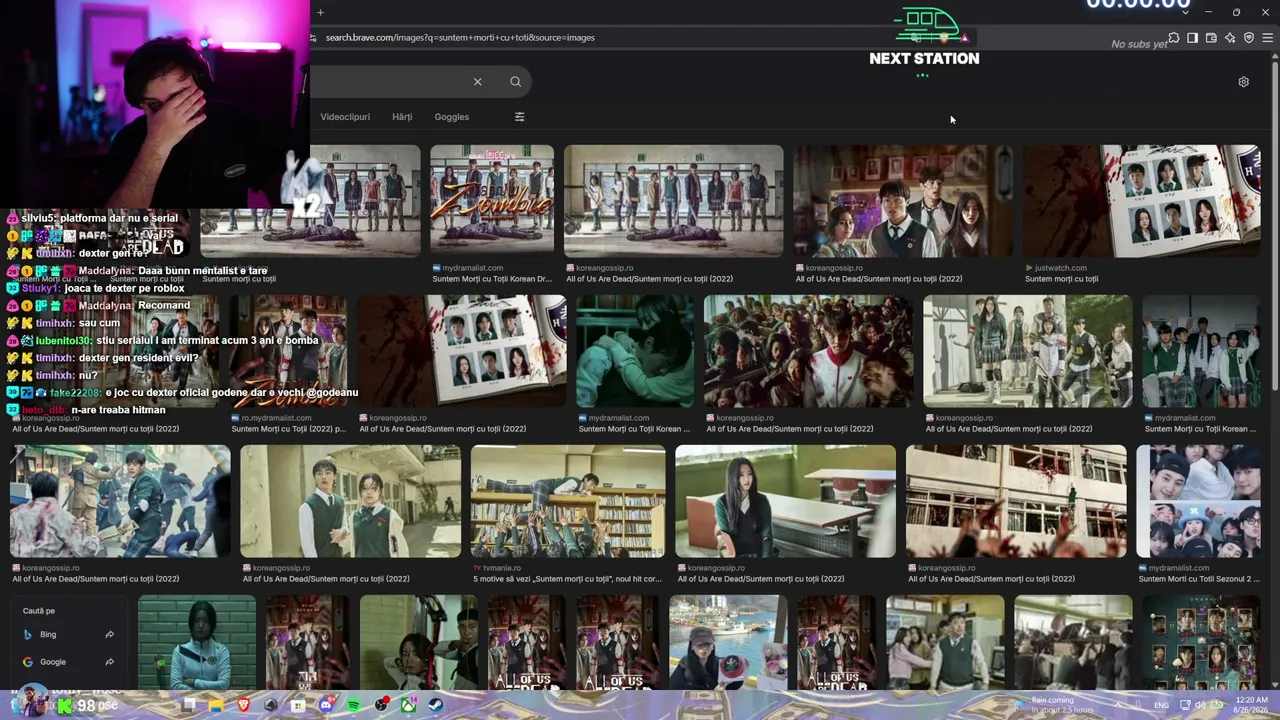
Task: Open File Explorer from the taskbar
Action: coord(216,705)
